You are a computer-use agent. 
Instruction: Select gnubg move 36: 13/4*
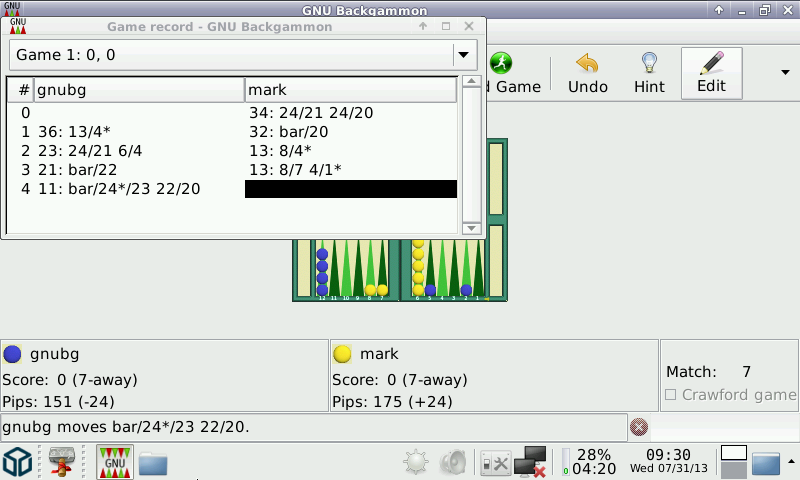pos(74,132)
